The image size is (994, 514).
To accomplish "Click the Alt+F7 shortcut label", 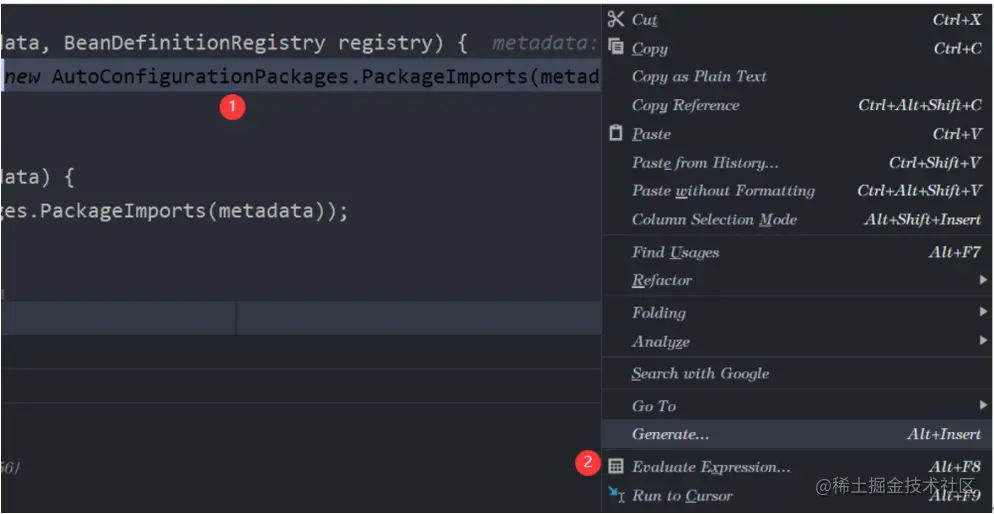I will (955, 253).
